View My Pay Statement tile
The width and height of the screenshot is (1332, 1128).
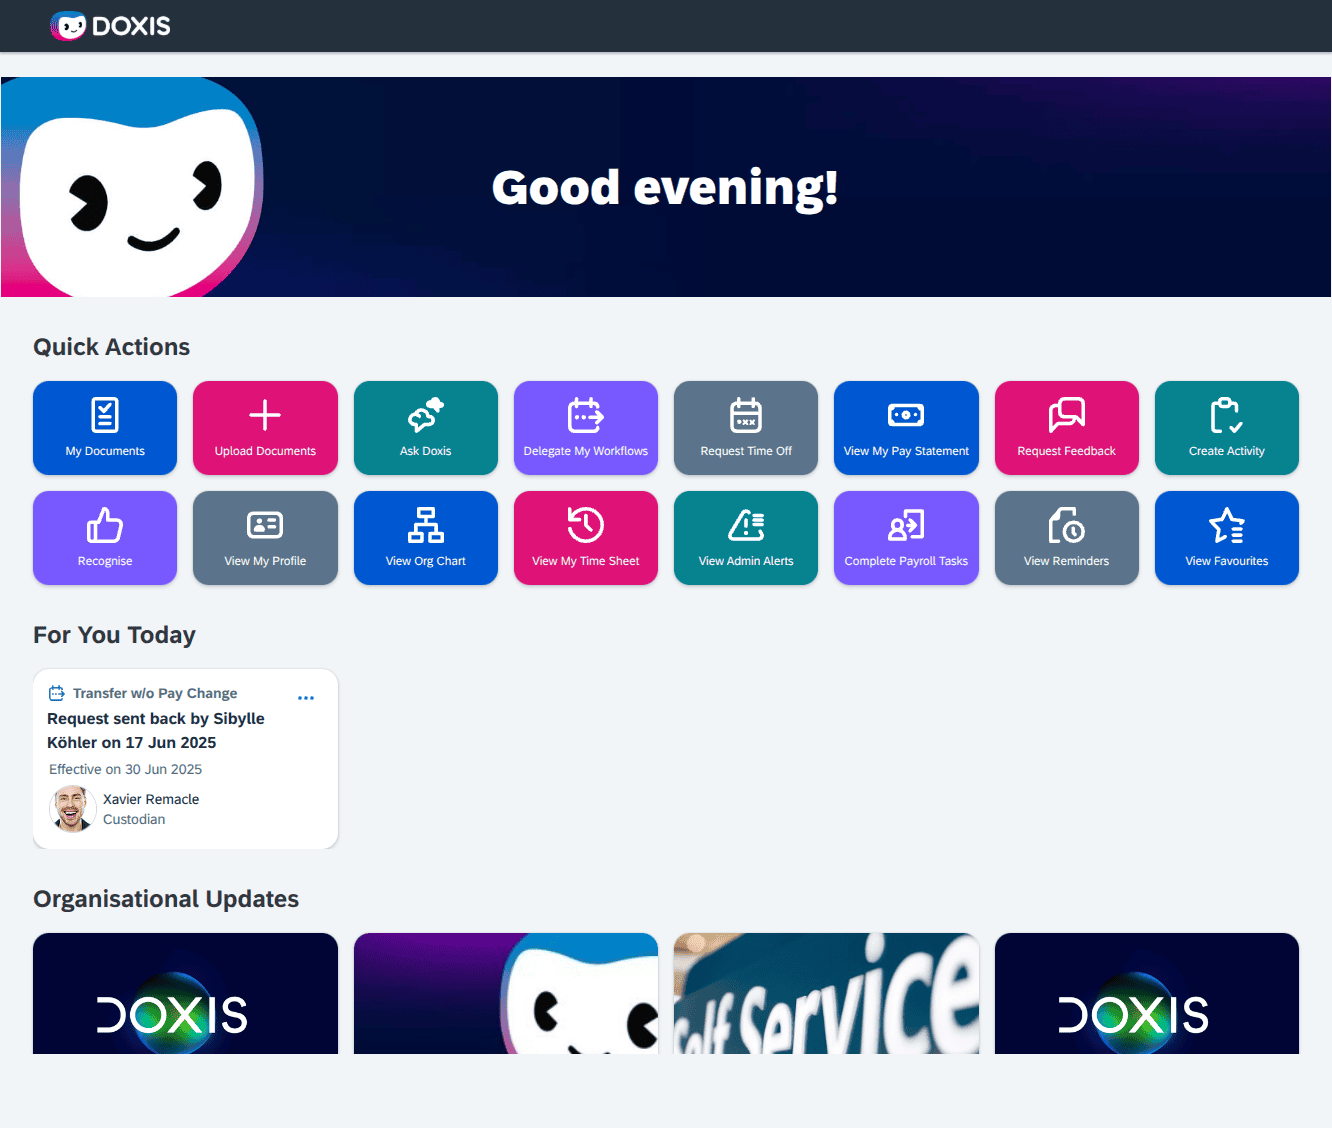click(906, 428)
